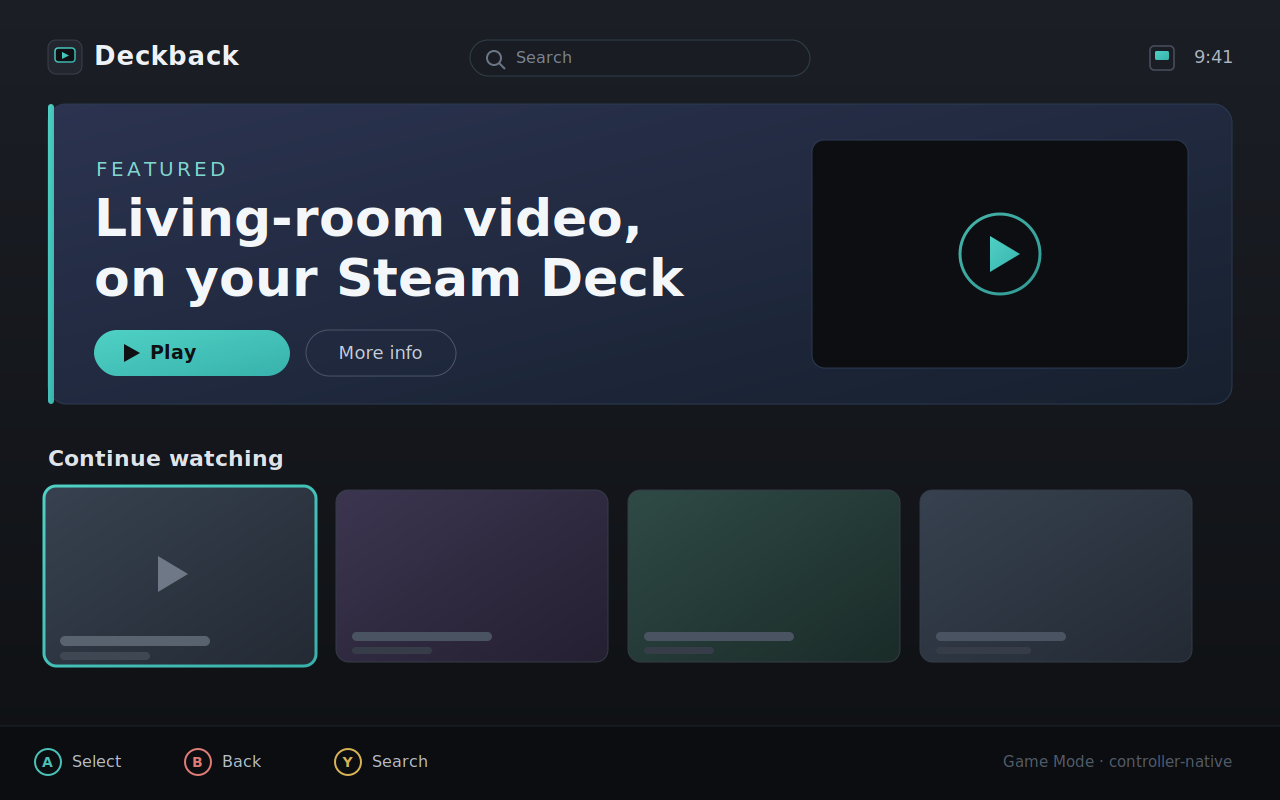Click the battery status icon
Screen dimensions: 1280x800
click(1162, 58)
